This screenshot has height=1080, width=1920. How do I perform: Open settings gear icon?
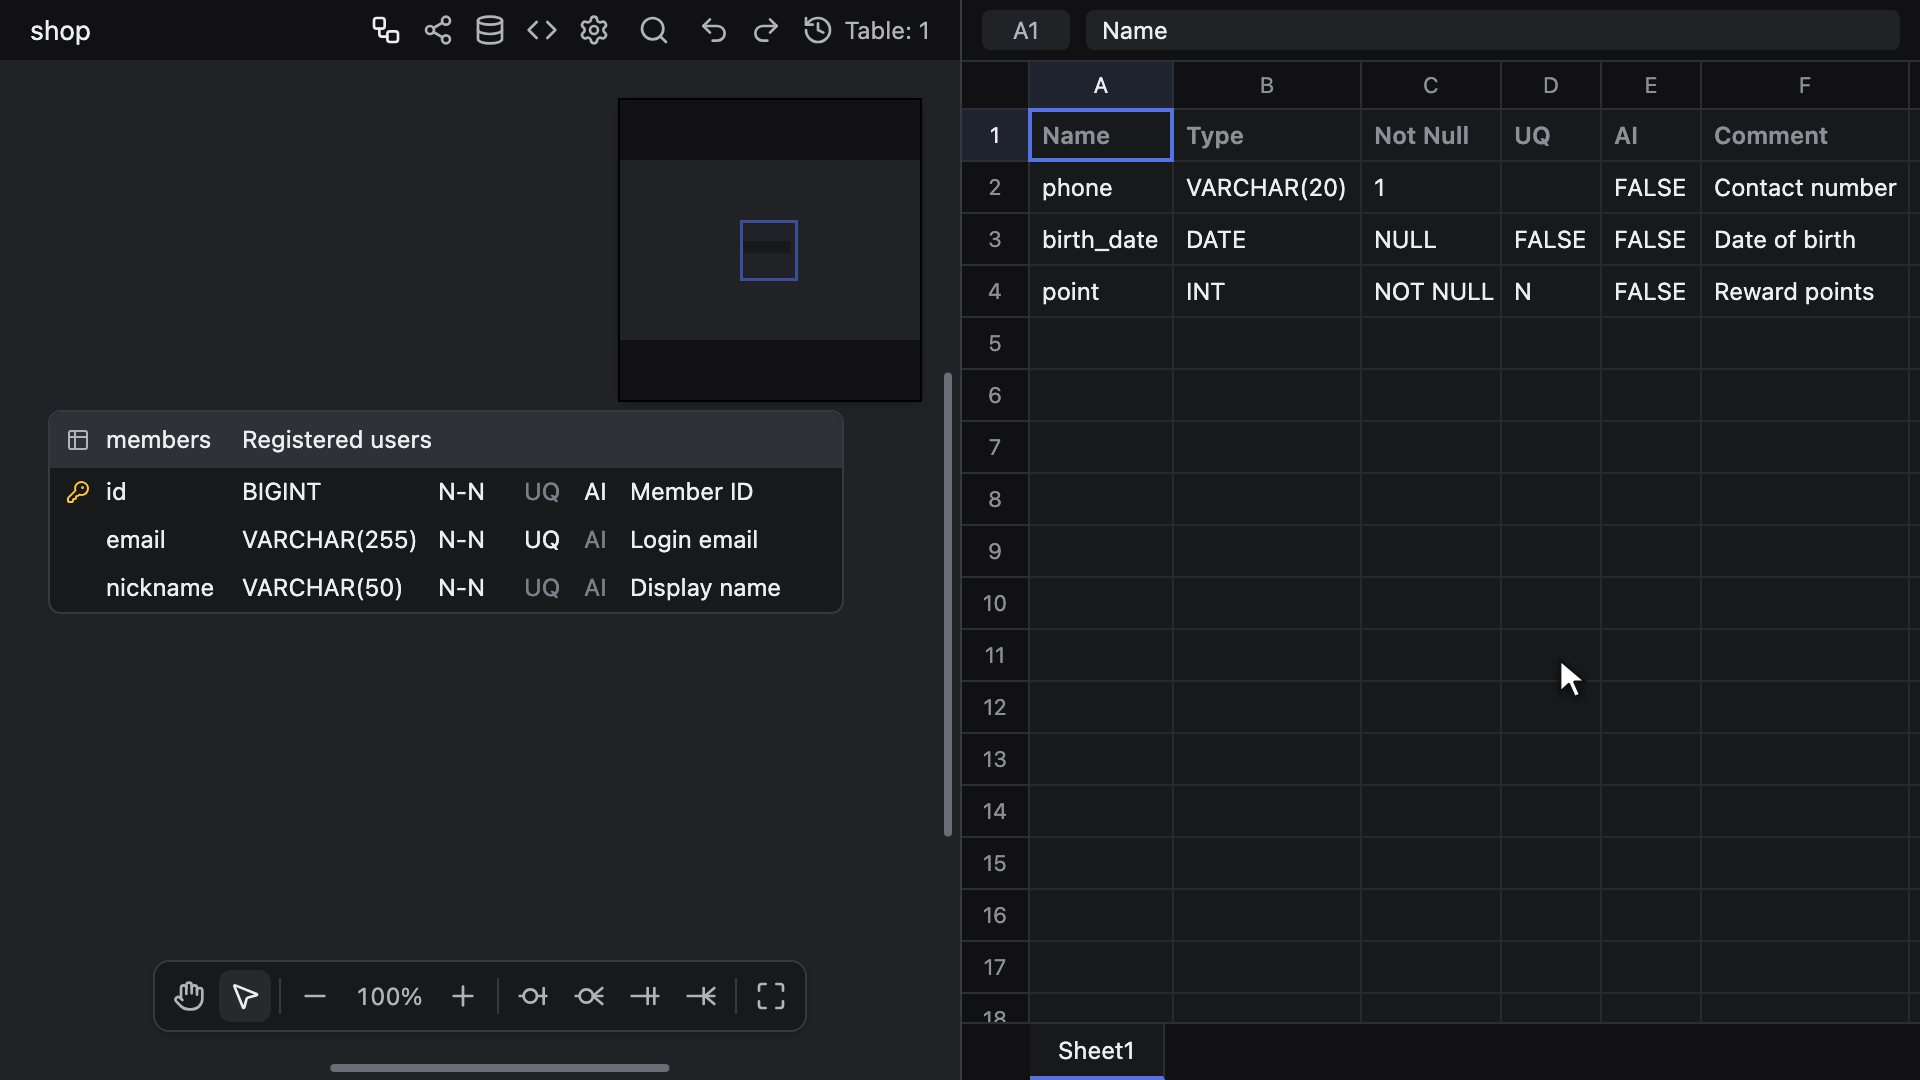click(594, 31)
